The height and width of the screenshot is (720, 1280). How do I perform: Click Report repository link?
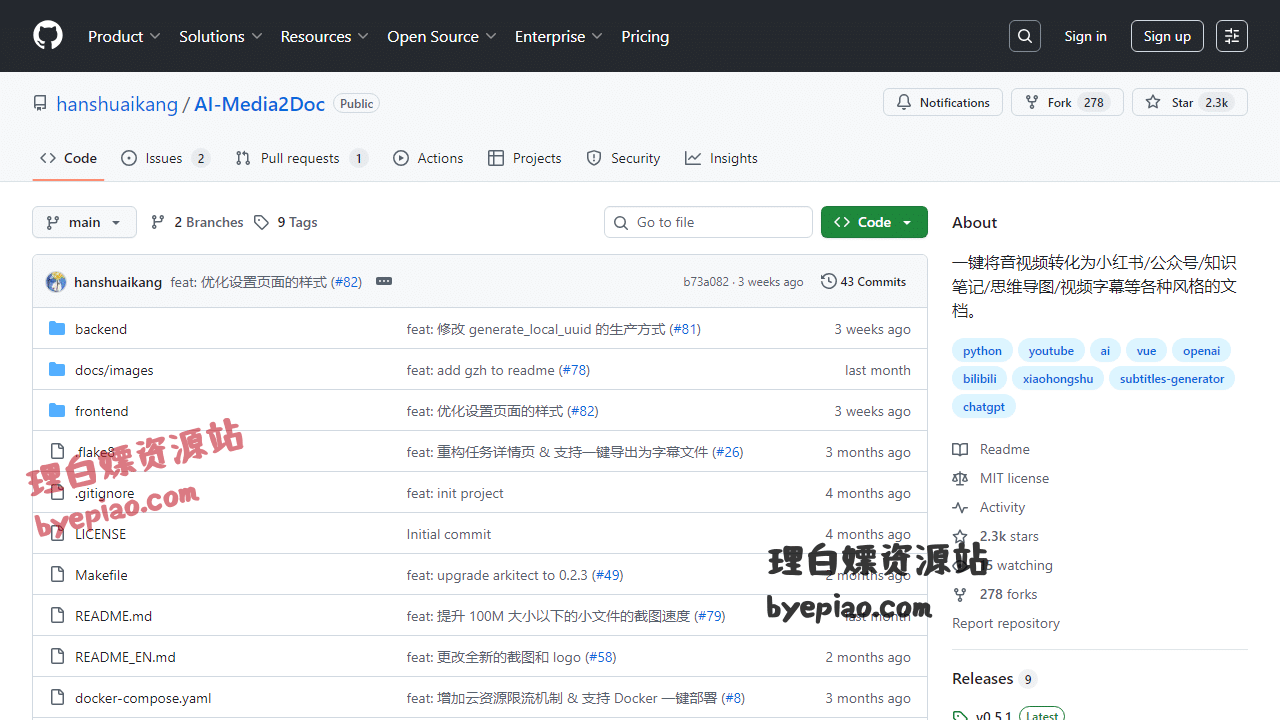click(x=1006, y=623)
